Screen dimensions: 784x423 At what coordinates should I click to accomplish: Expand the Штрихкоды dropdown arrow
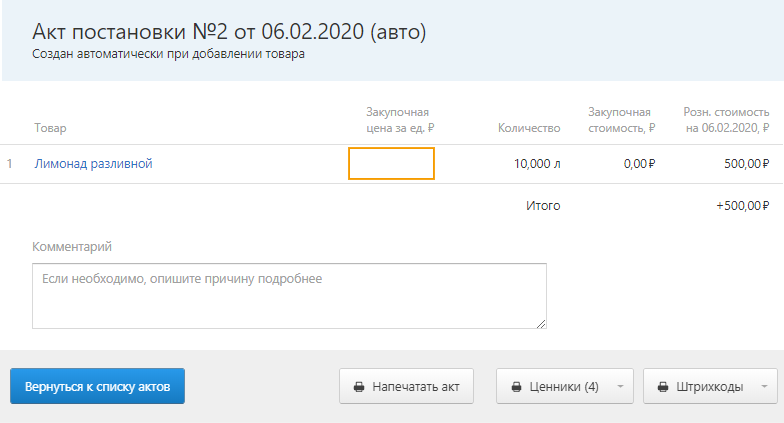coord(764,386)
